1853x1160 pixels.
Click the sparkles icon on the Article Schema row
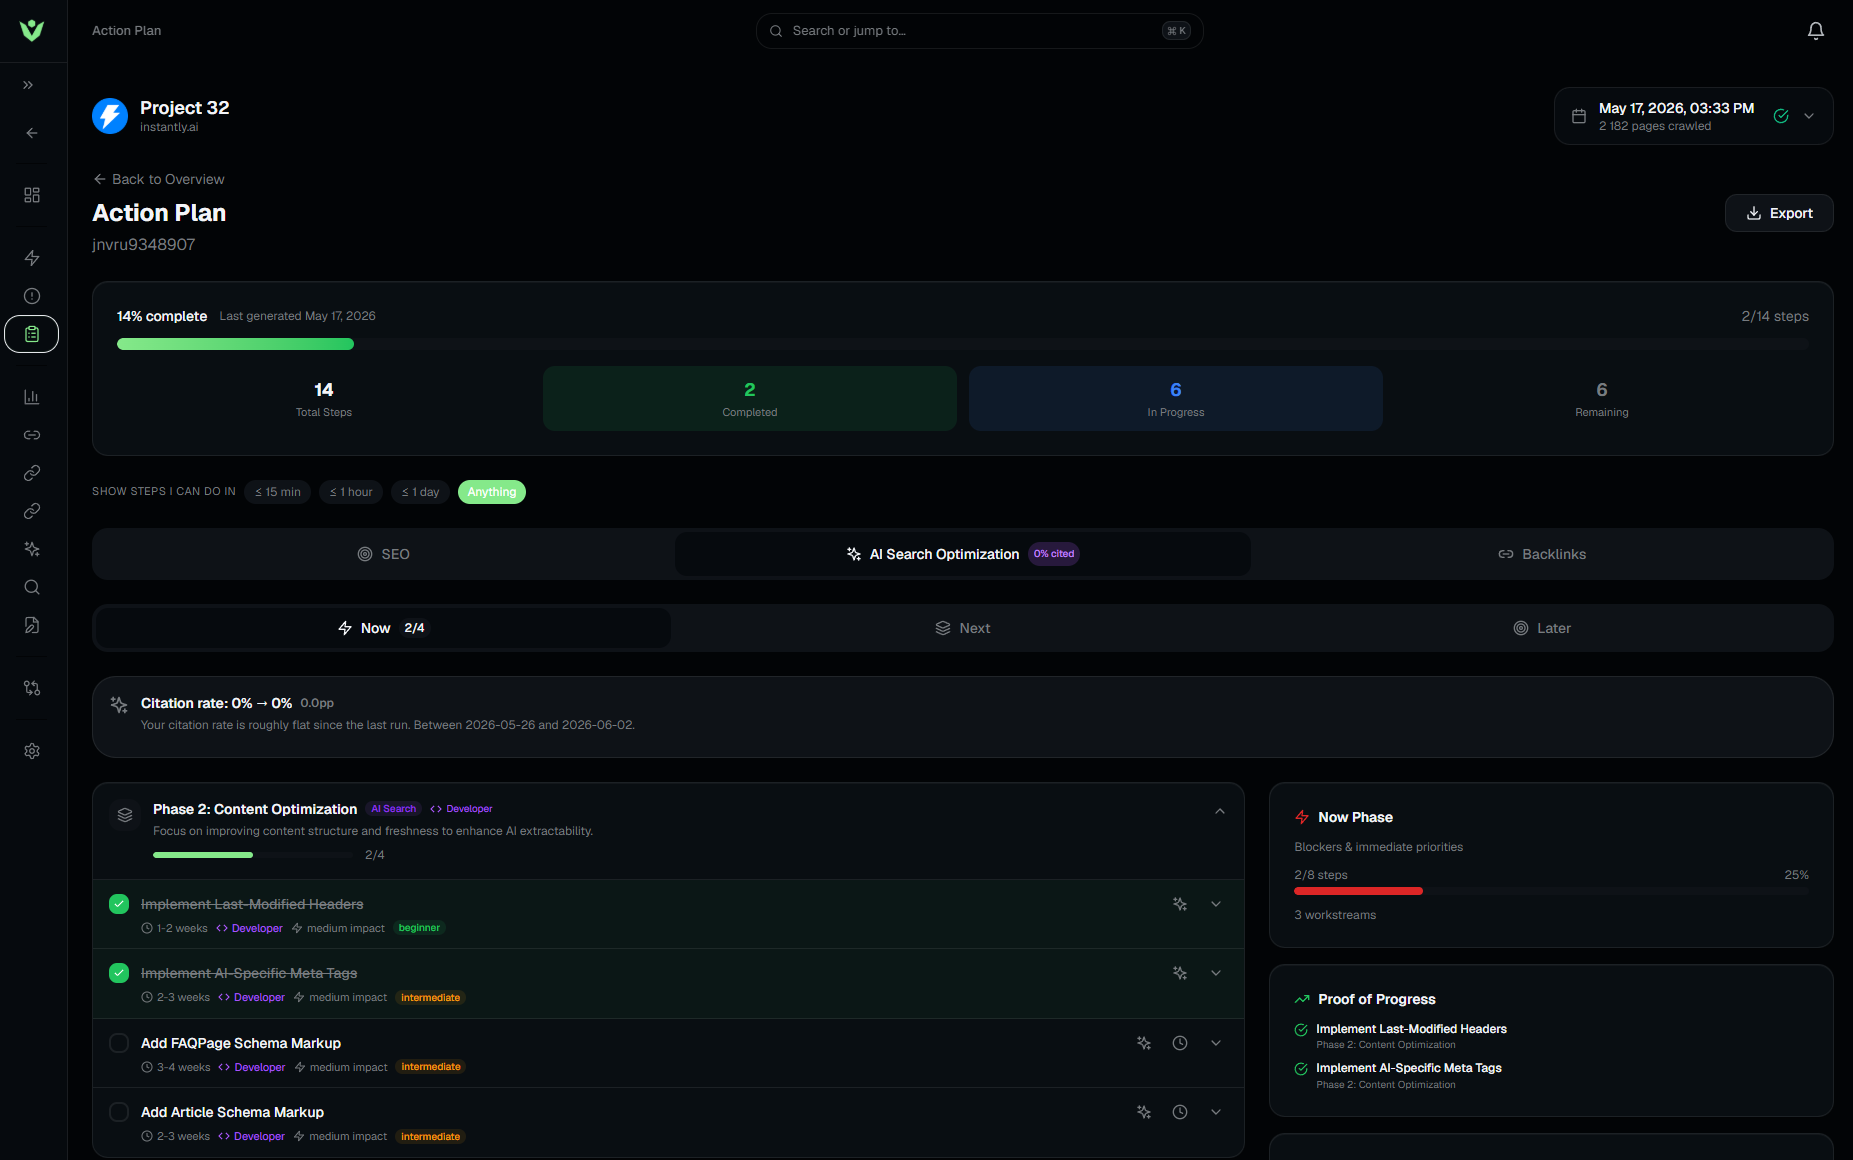pos(1144,1112)
